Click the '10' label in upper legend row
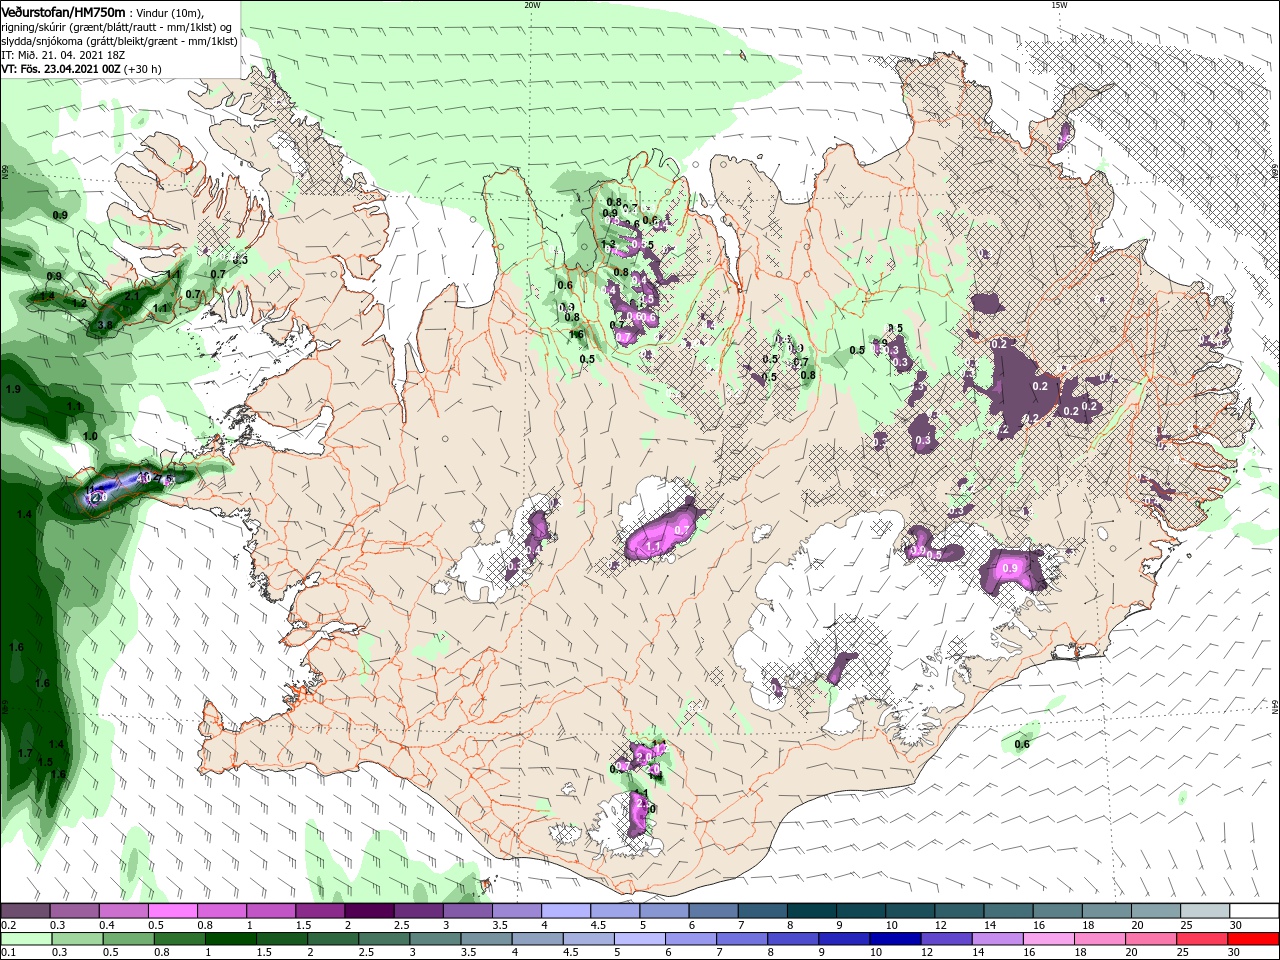1280x960 pixels. pos(891,925)
